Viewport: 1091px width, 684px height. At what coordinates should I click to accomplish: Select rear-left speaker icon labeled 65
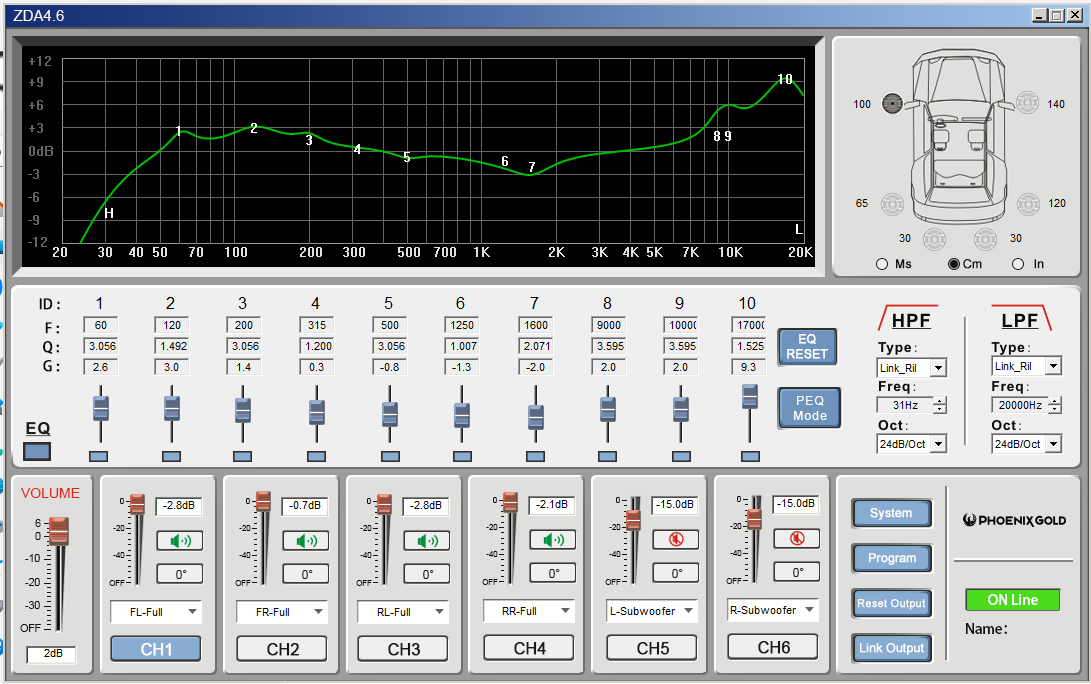pyautogui.click(x=892, y=204)
